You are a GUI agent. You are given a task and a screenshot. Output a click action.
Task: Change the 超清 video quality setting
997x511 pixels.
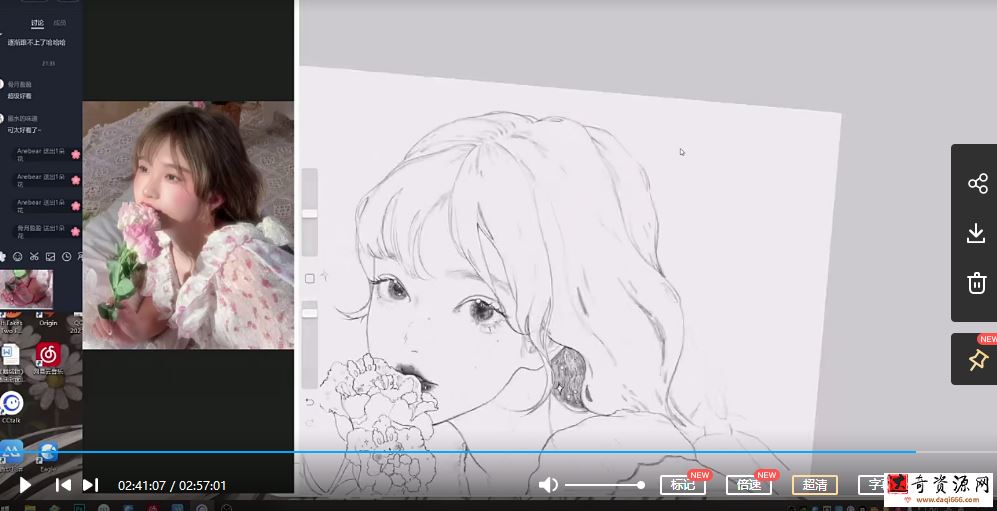pos(815,485)
